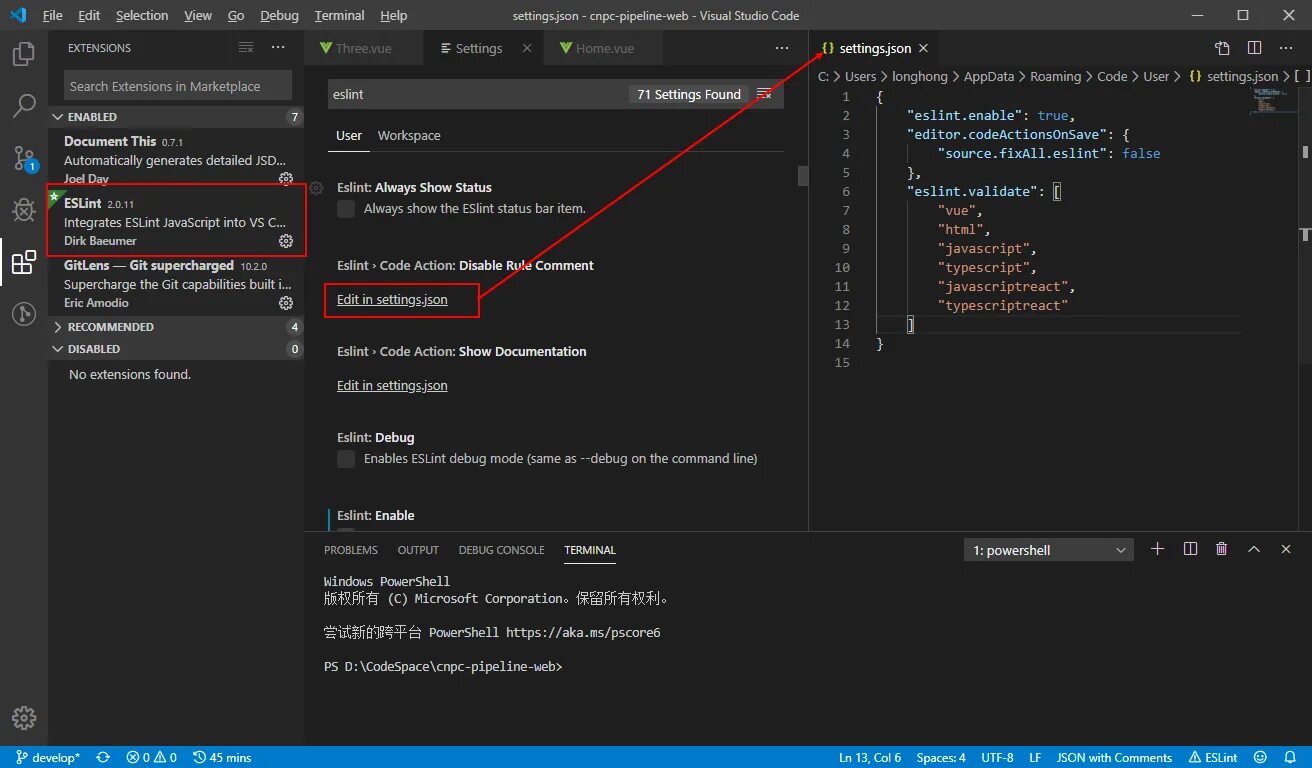This screenshot has width=1312, height=768.
Task: Clear the extensions search results icon
Action: (x=246, y=48)
